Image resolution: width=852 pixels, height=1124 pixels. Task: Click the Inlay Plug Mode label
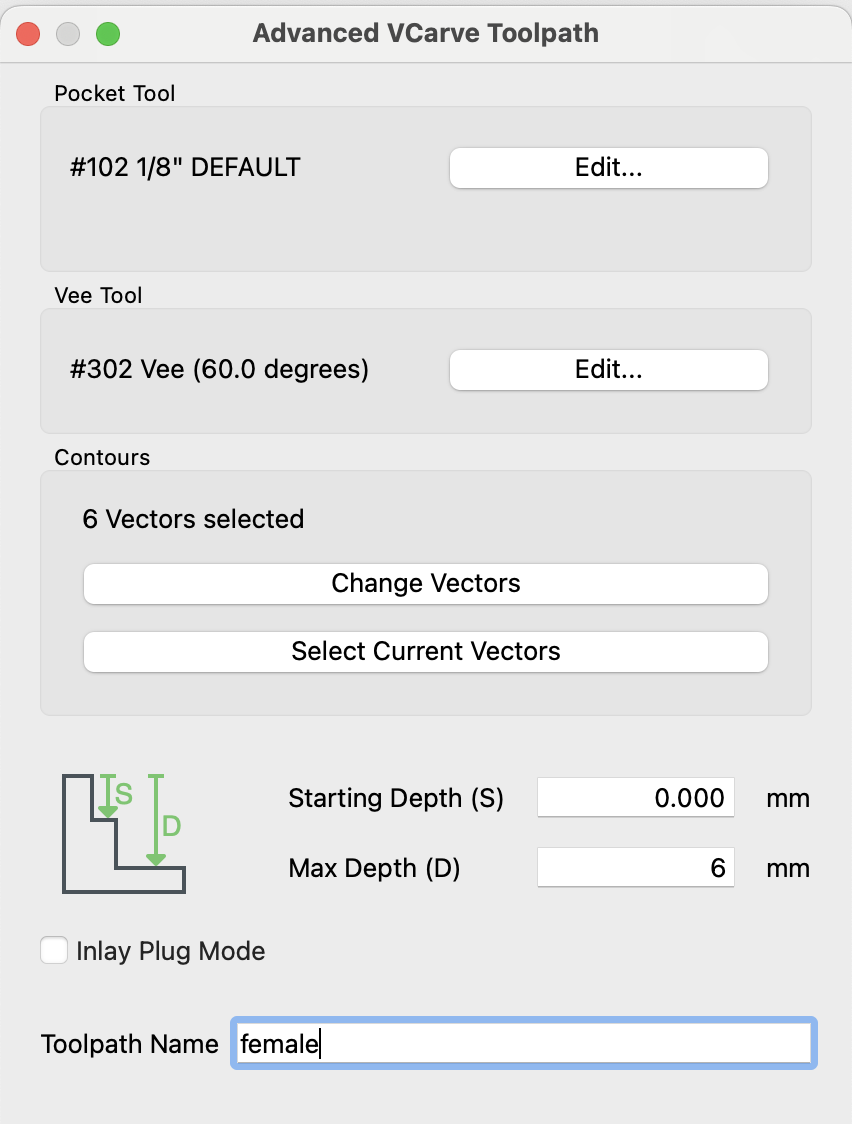170,951
